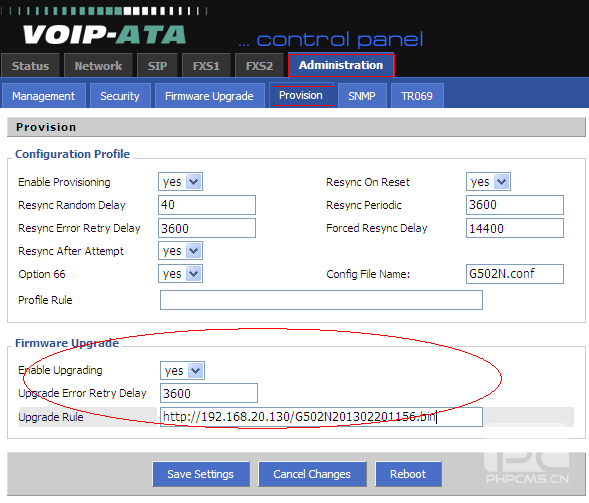Click the Enable Upgrading label

click(x=60, y=370)
